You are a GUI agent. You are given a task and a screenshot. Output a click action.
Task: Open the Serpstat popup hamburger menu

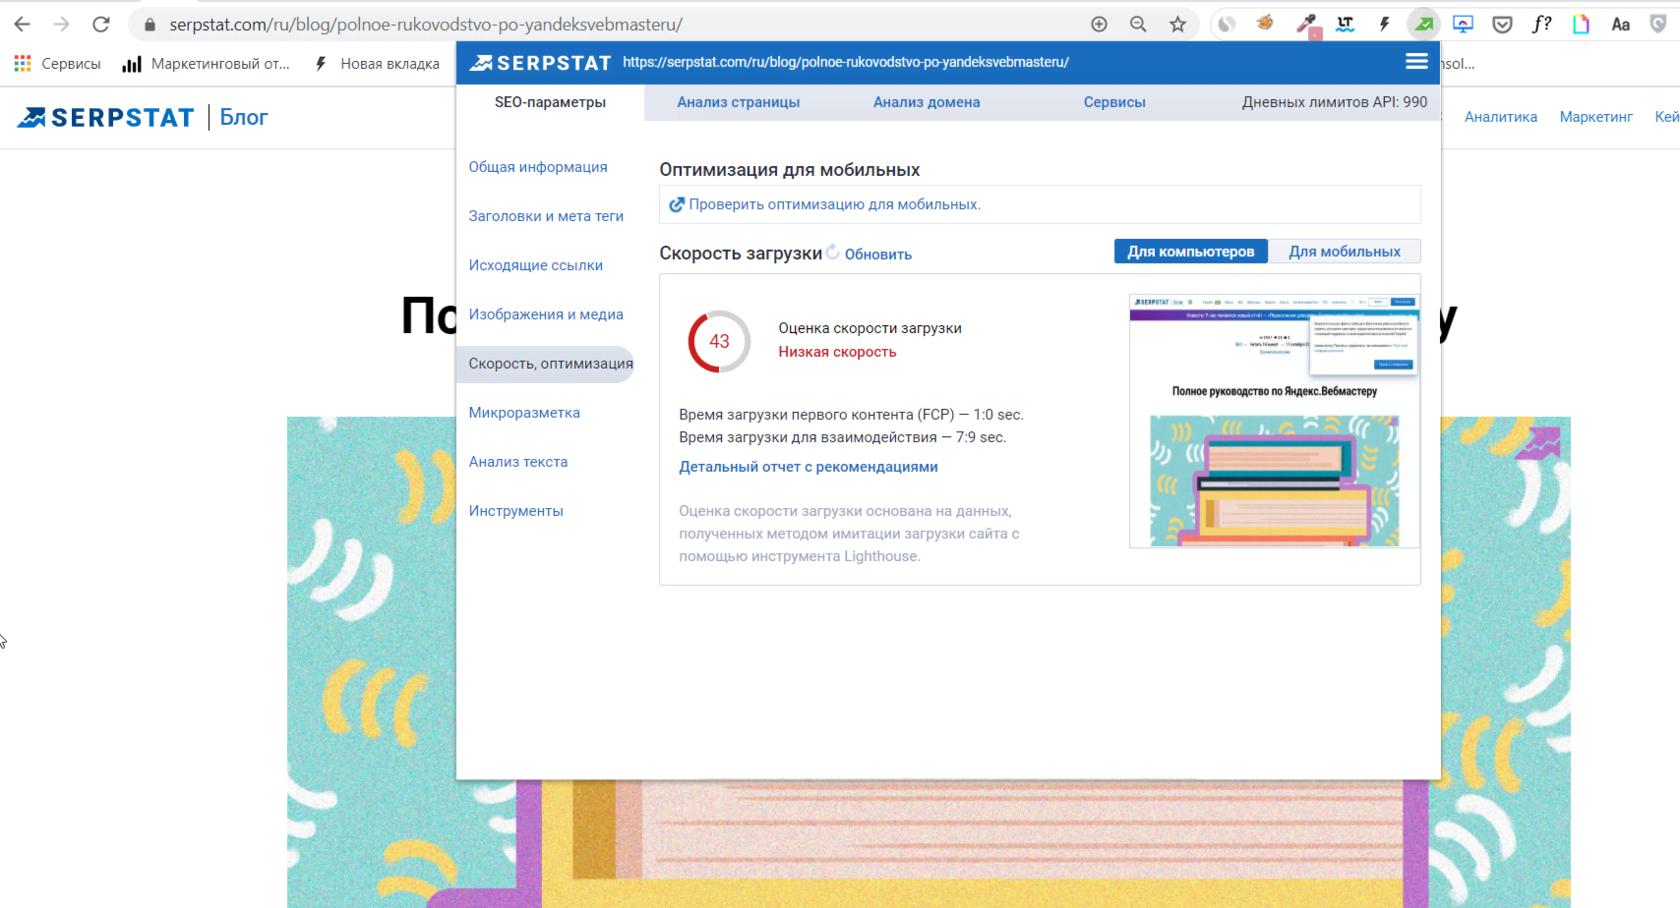1416,62
